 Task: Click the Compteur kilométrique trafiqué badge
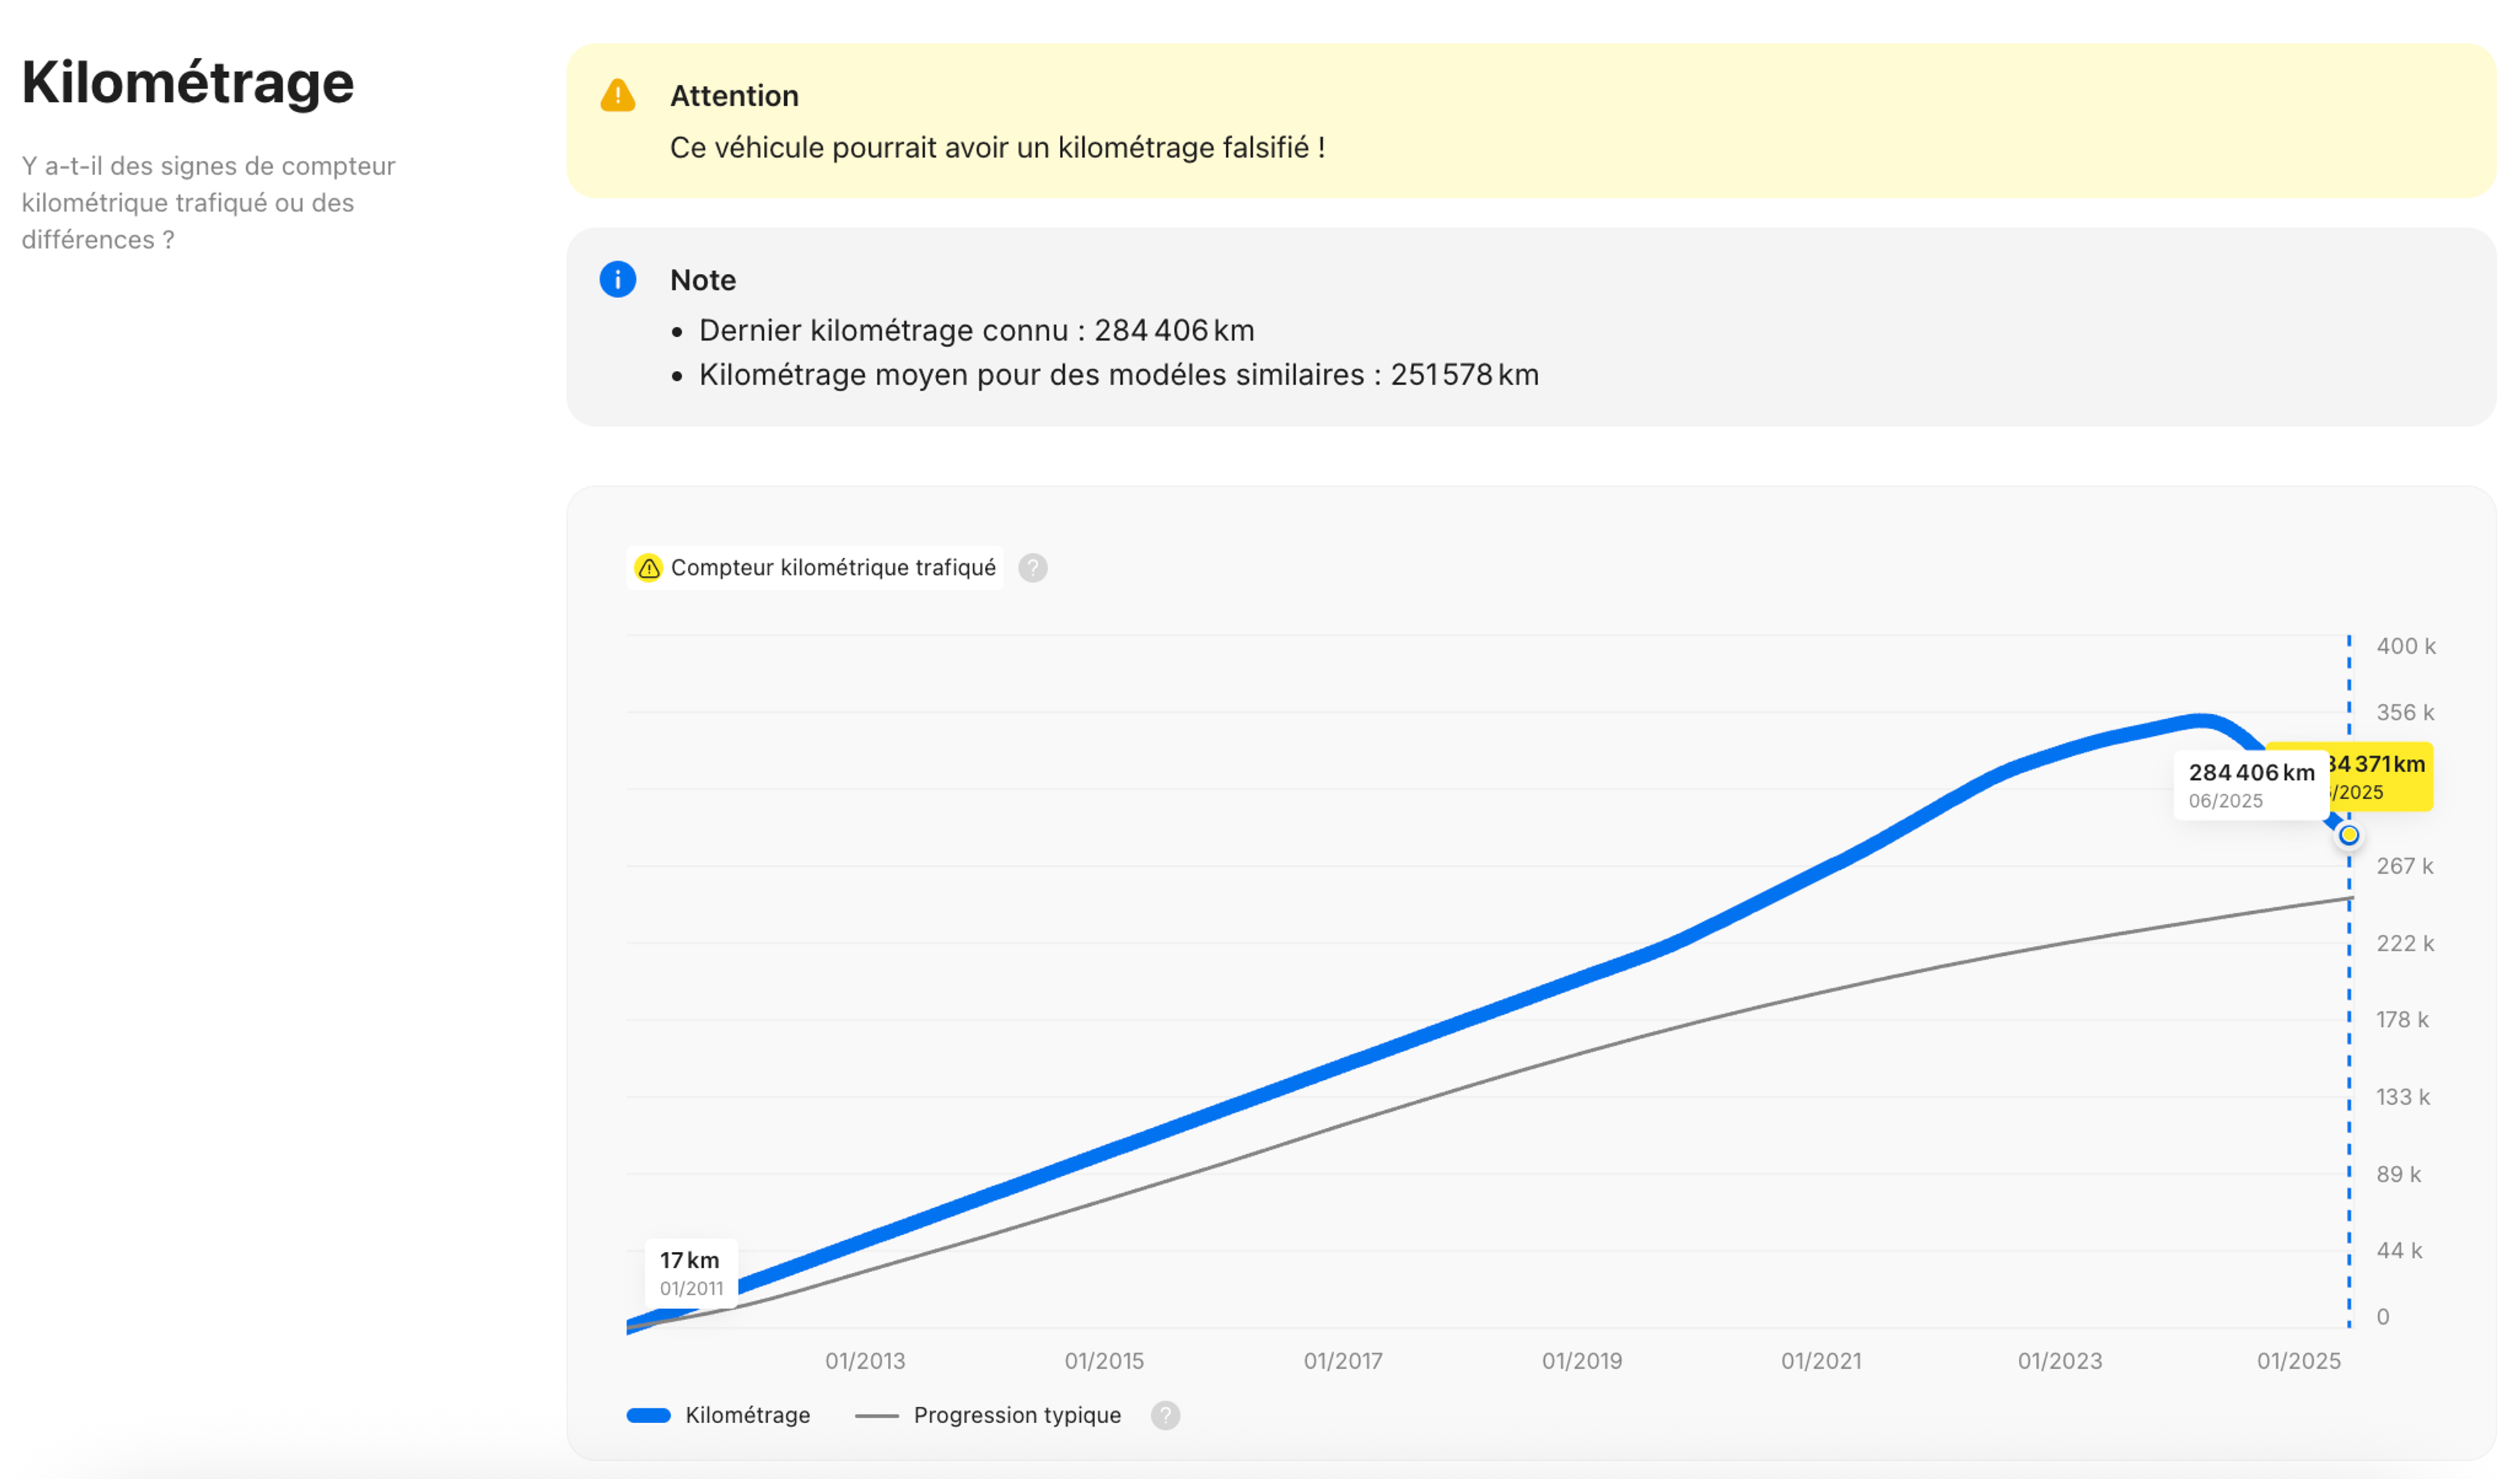pyautogui.click(x=832, y=568)
